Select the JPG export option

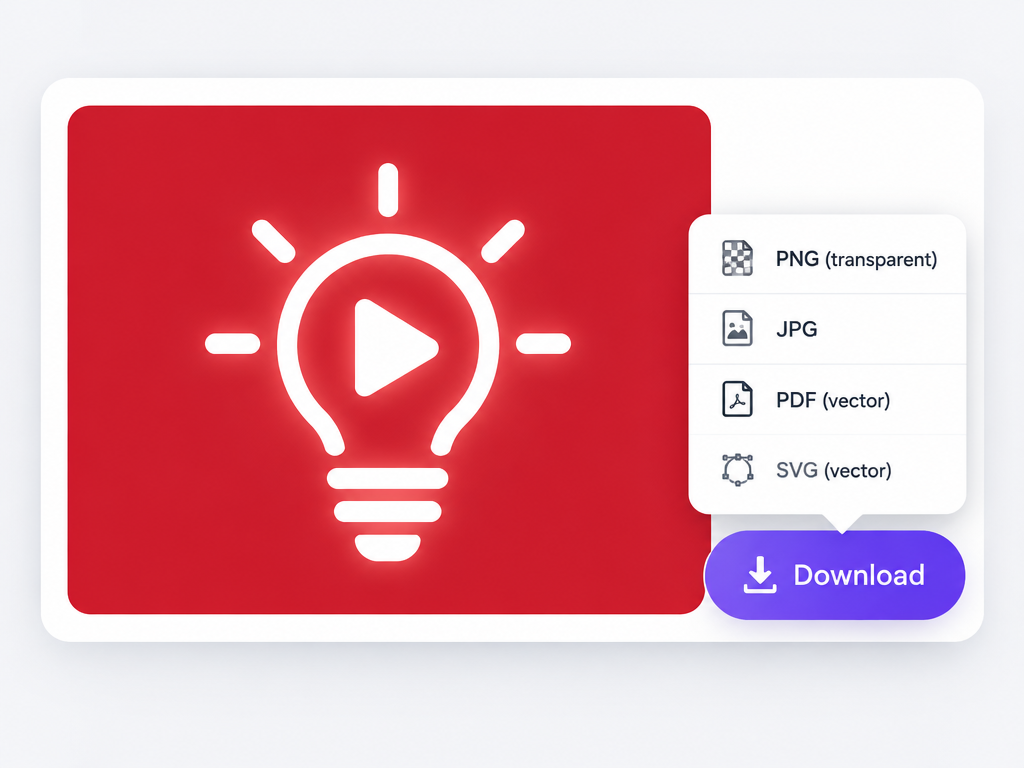(x=827, y=329)
